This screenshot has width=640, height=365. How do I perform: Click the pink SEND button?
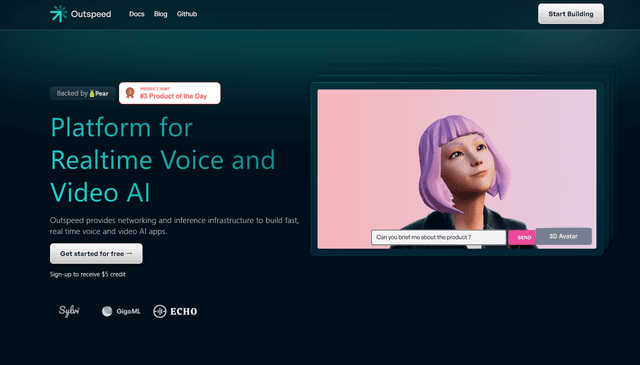pos(522,237)
